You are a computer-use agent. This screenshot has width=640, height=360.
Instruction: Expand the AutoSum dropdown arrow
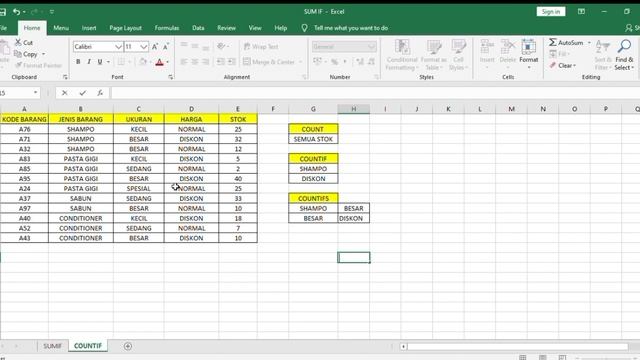(x=589, y=42)
